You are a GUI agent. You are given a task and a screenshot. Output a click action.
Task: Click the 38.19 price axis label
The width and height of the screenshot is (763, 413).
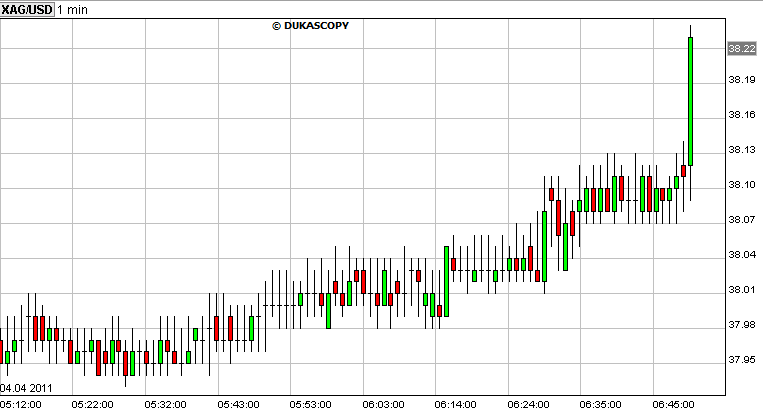[x=742, y=79]
